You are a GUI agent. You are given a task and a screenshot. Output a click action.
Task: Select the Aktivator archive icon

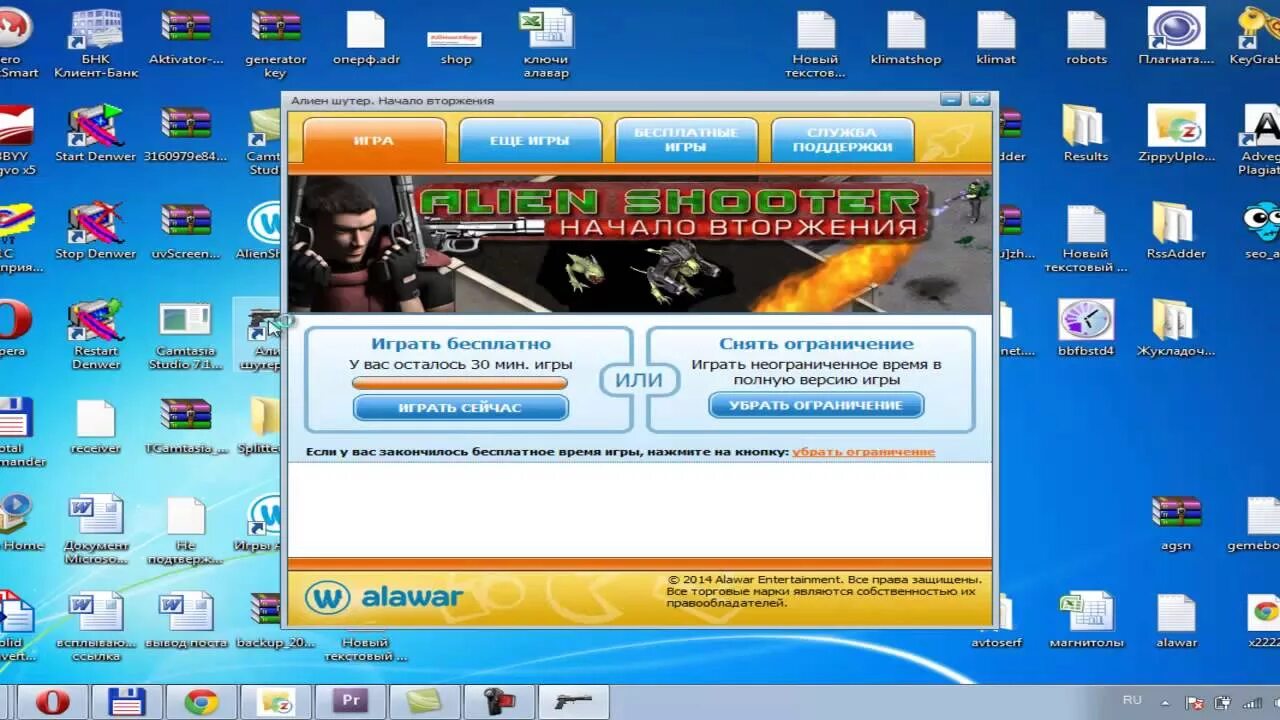[186, 38]
